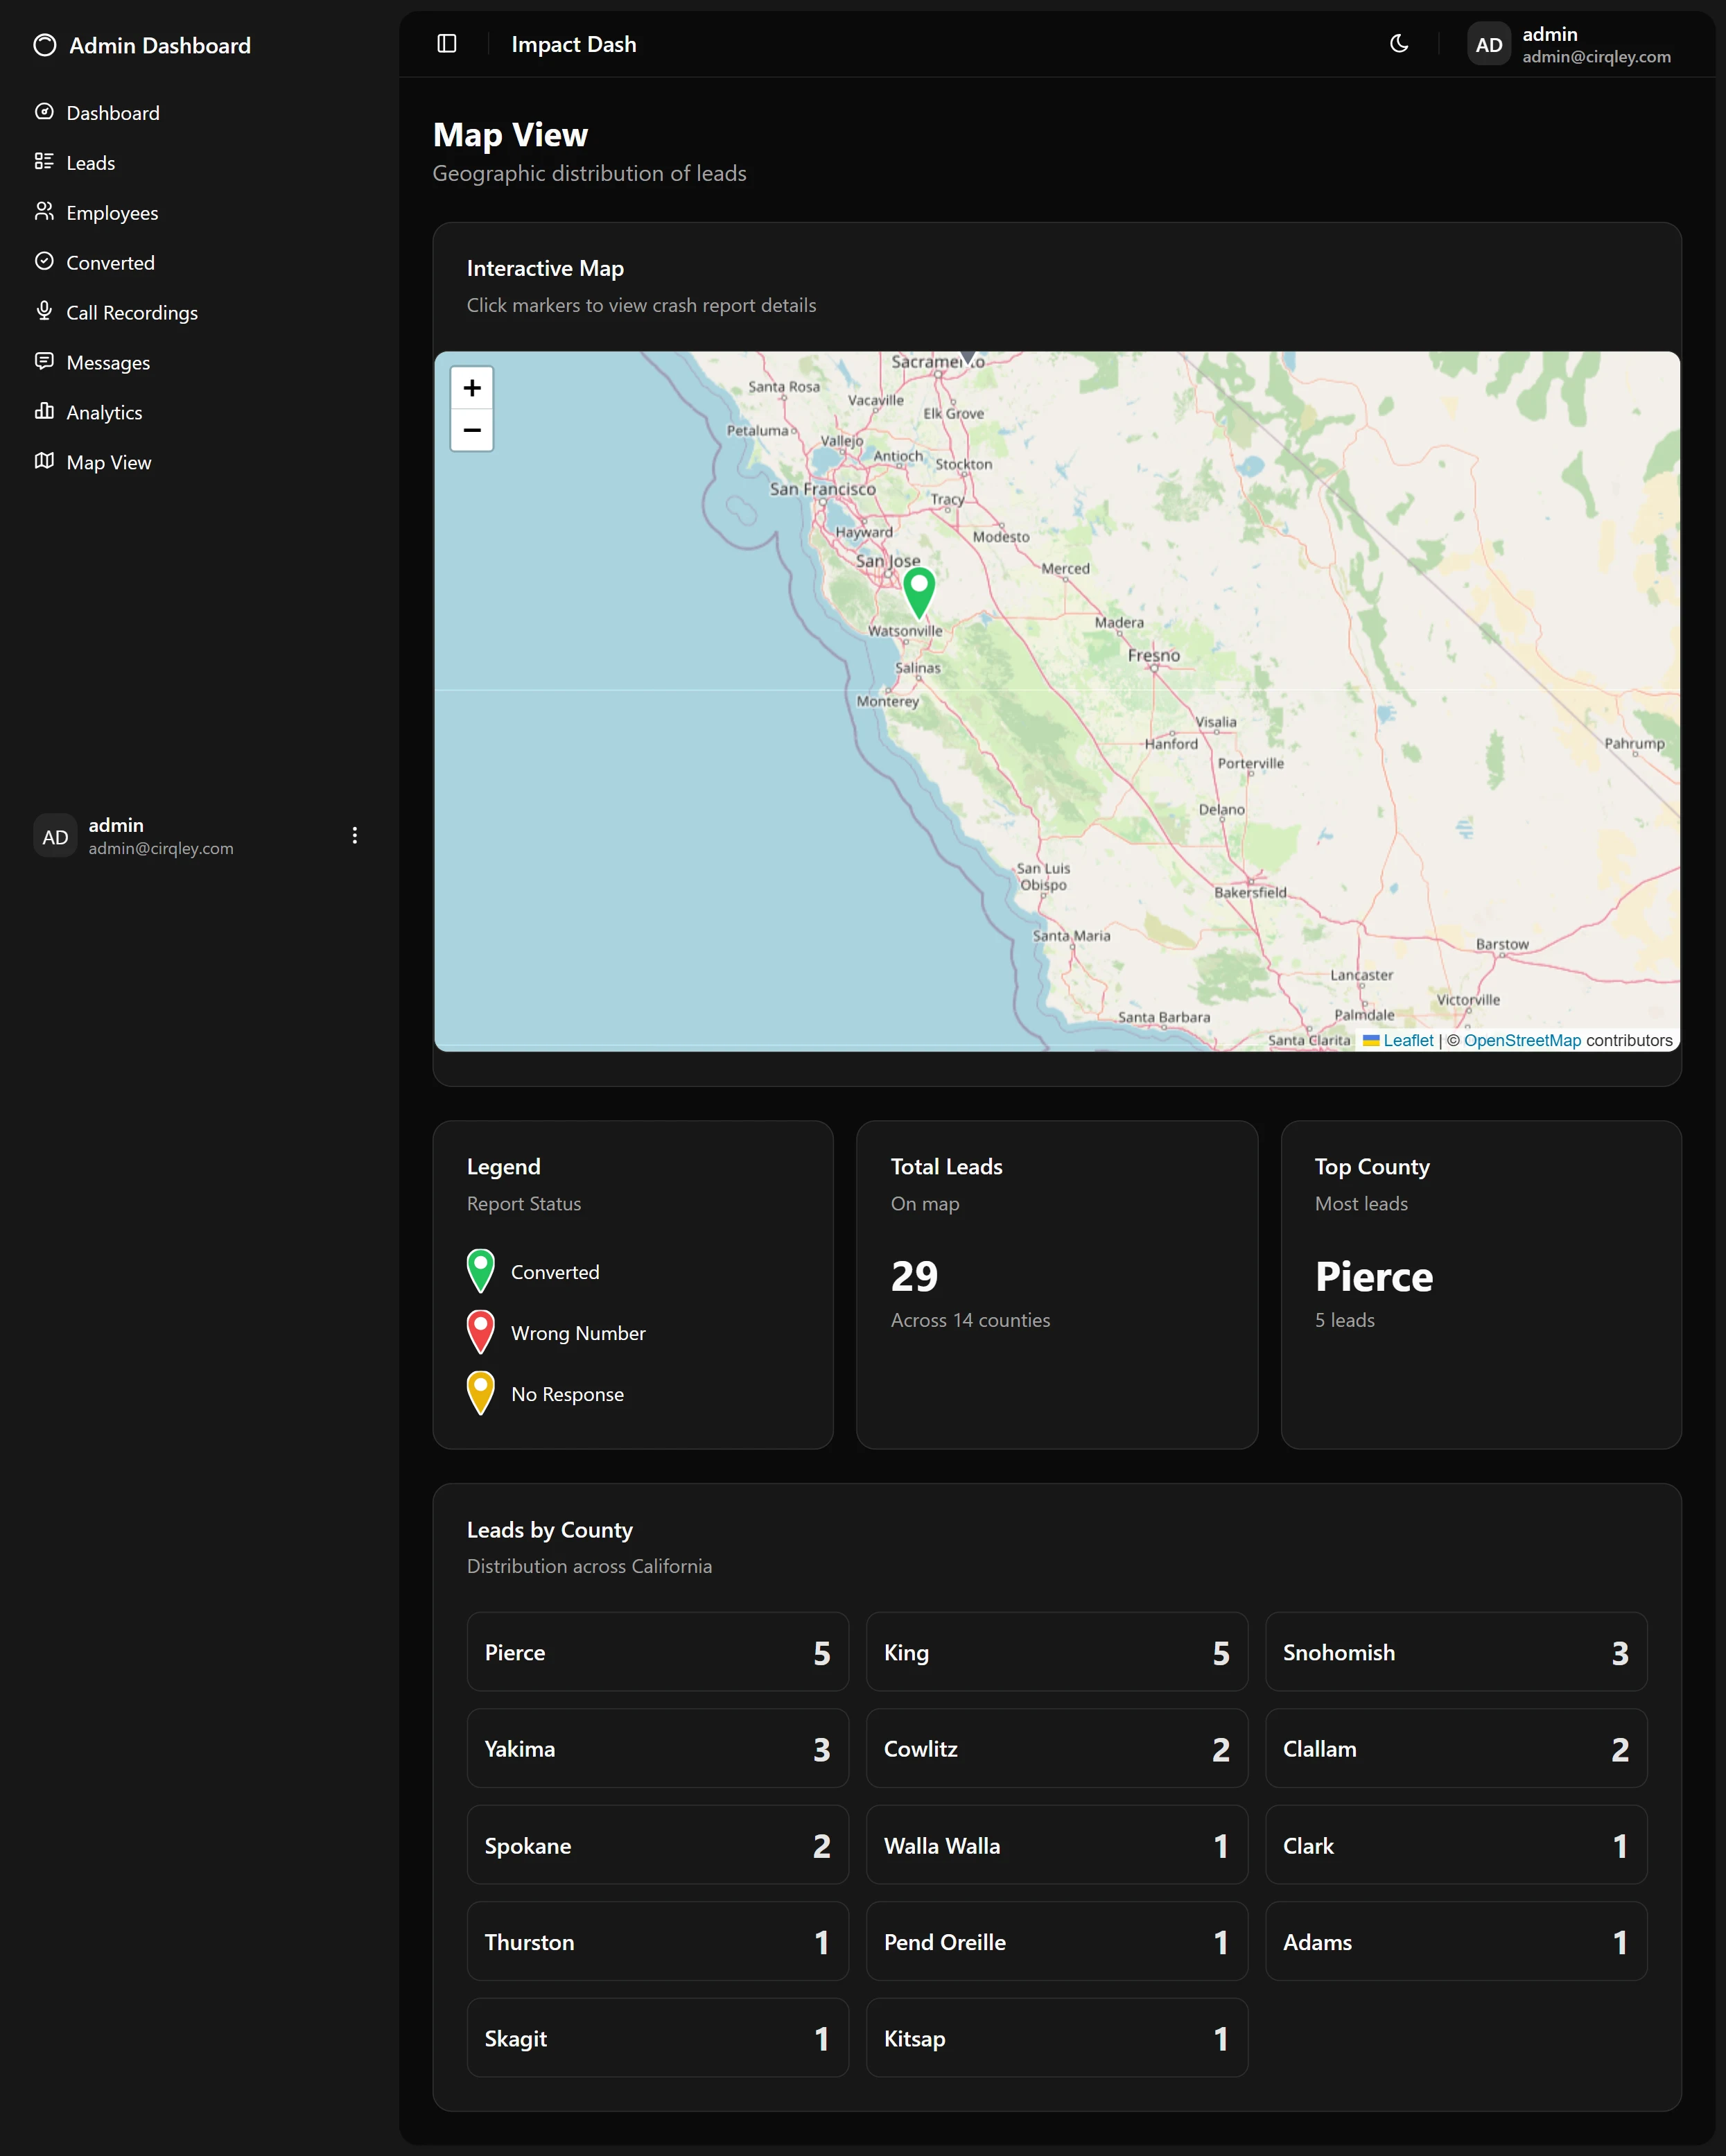Open the three-dot menu beside admin account
The image size is (1726, 2156).
click(354, 835)
